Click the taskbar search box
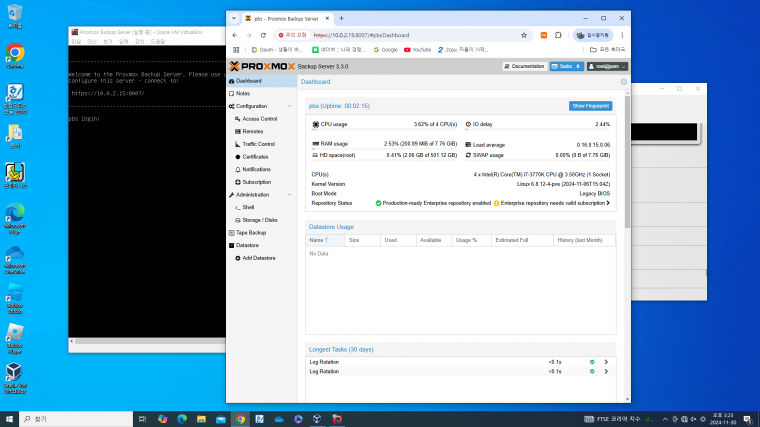The height and width of the screenshot is (427, 760). (x=76, y=419)
